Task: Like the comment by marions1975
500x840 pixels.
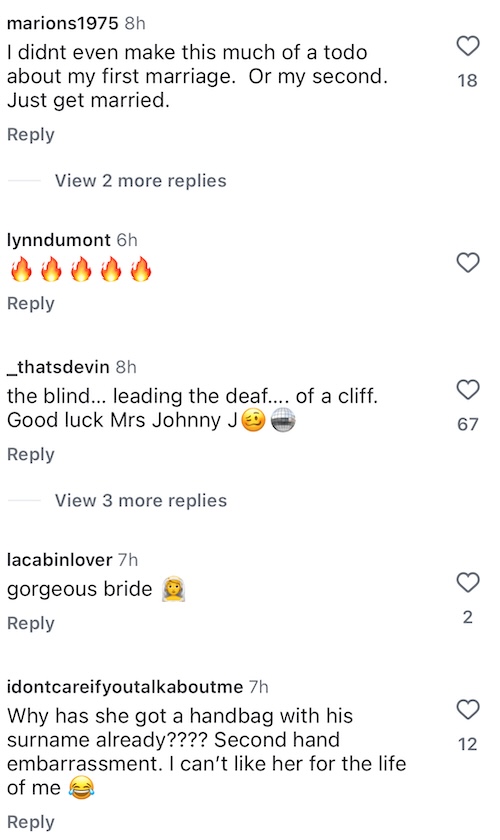Action: coord(467,46)
